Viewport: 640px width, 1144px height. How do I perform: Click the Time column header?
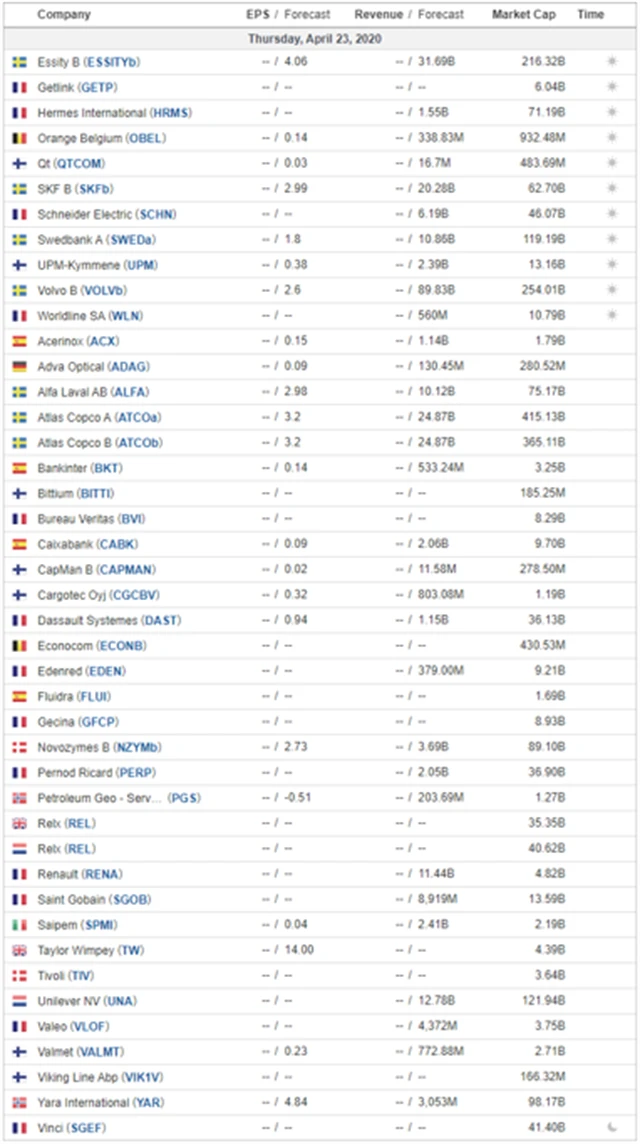coord(590,15)
